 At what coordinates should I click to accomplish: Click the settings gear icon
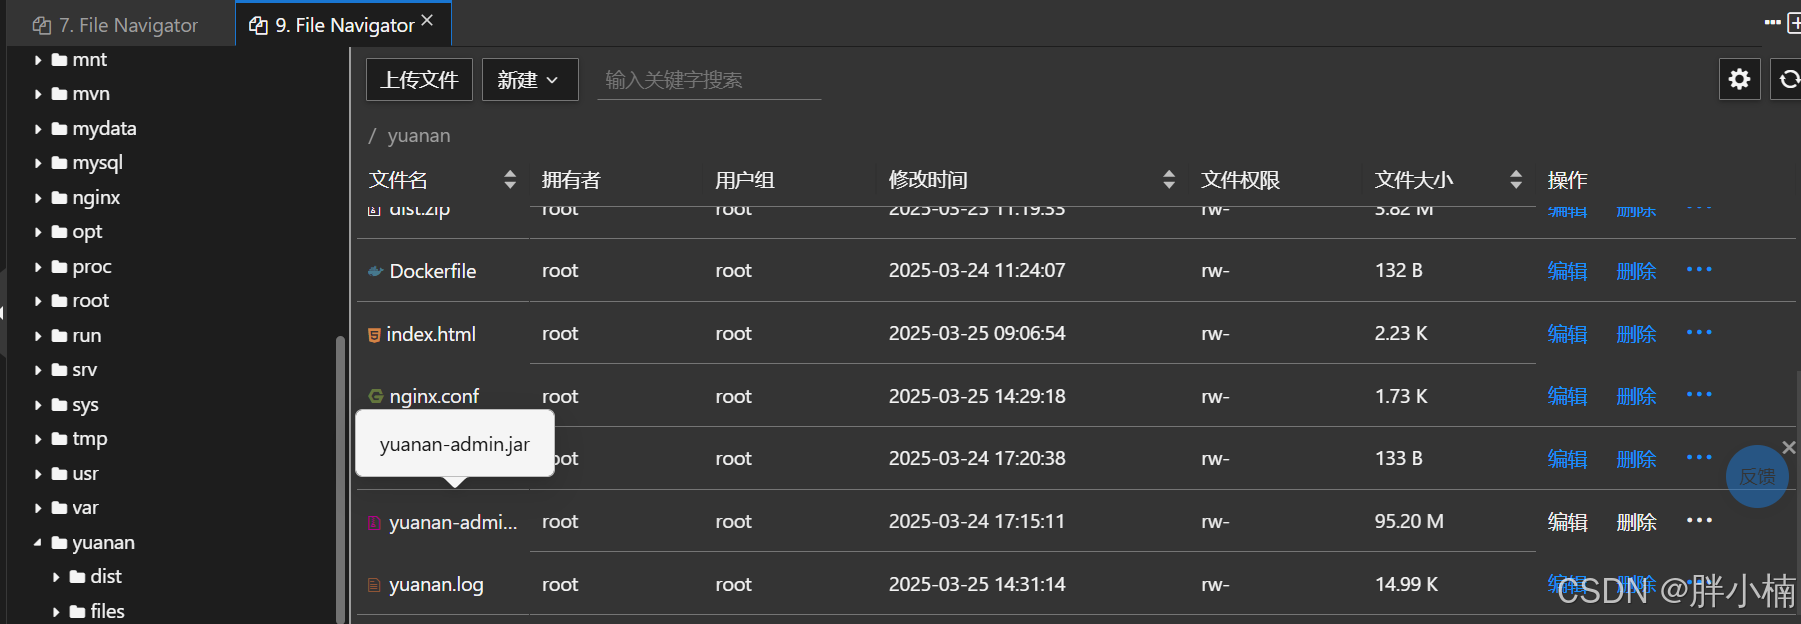(x=1739, y=79)
